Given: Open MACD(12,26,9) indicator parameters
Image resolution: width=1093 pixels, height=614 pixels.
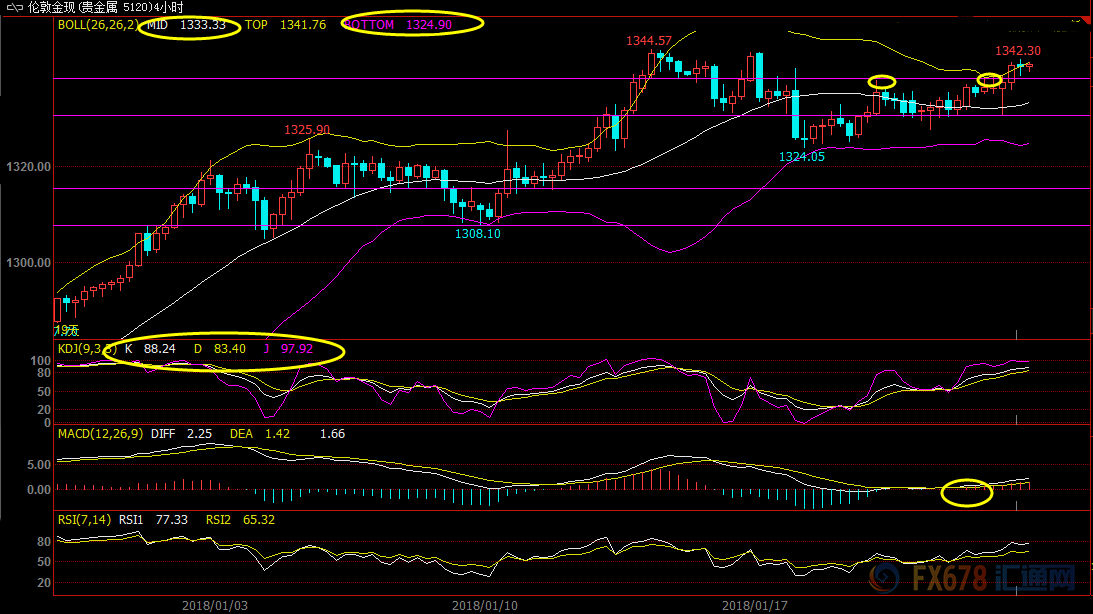Looking at the screenshot, I should click(100, 434).
